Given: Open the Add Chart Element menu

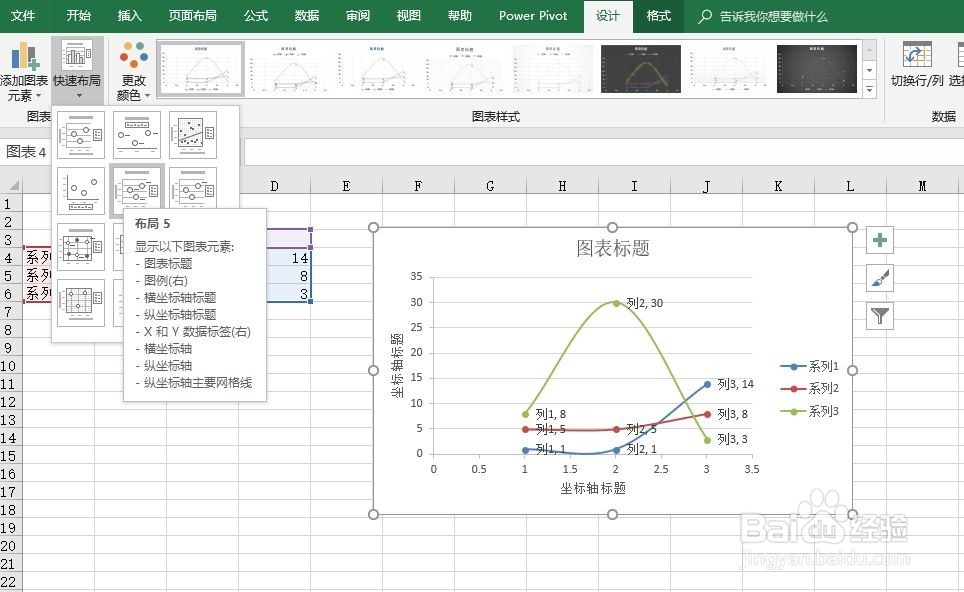Looking at the screenshot, I should 24,71.
